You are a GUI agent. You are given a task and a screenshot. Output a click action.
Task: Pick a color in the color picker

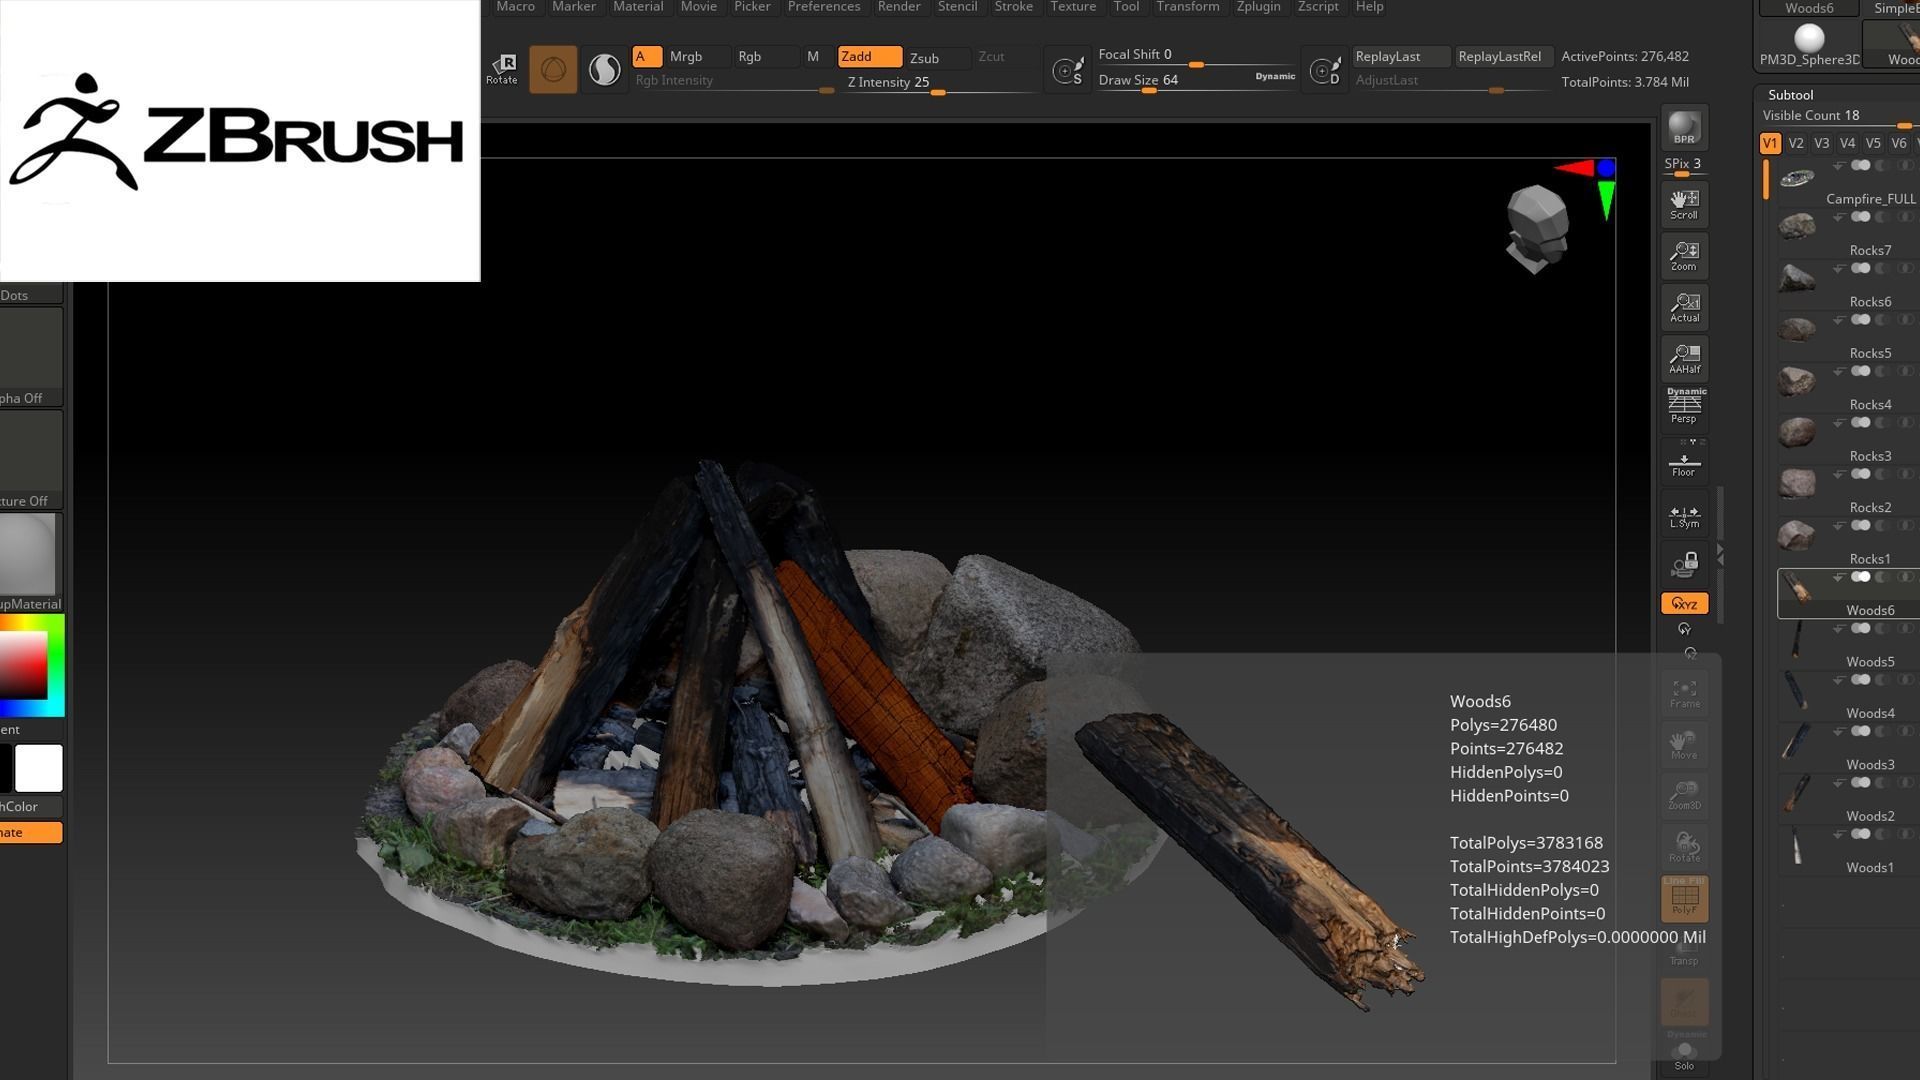[x=32, y=666]
